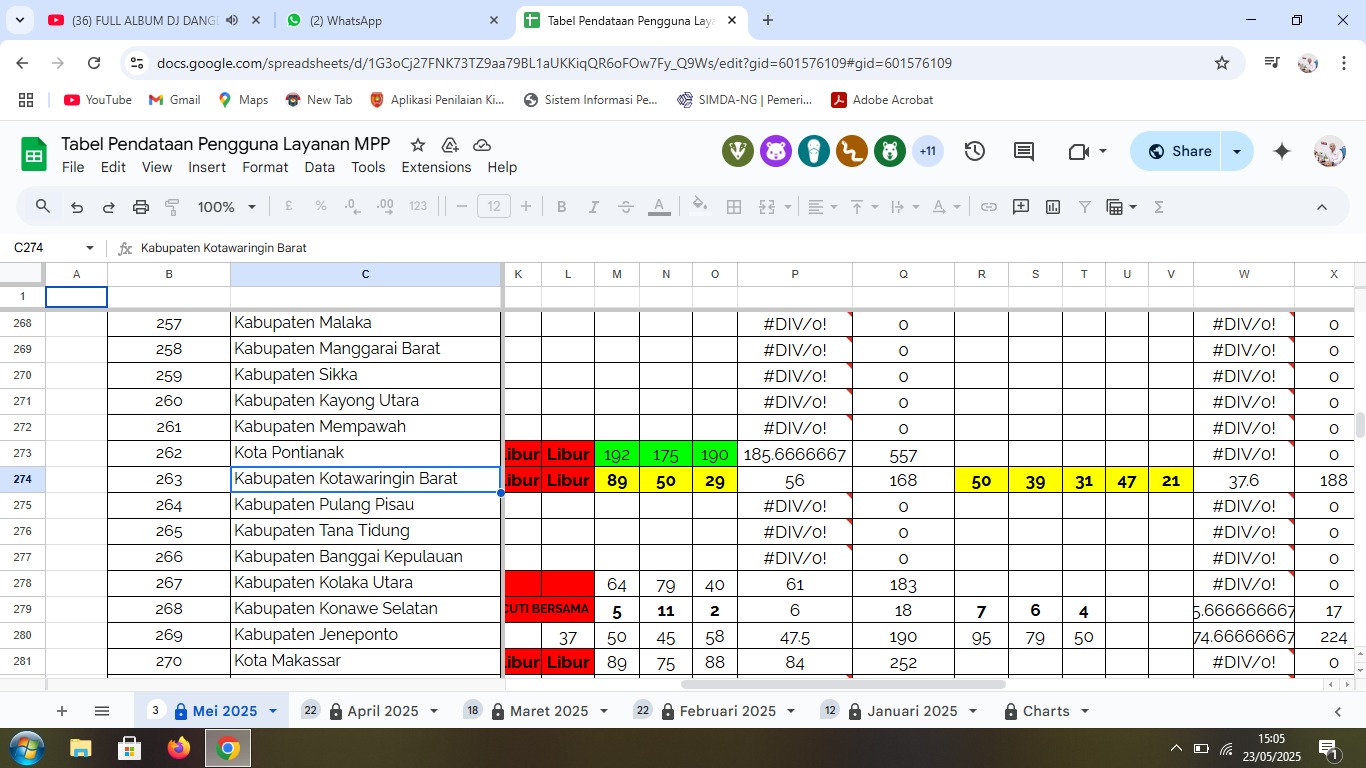The image size is (1366, 768).
Task: Open the fill colour picker
Action: tap(700, 207)
